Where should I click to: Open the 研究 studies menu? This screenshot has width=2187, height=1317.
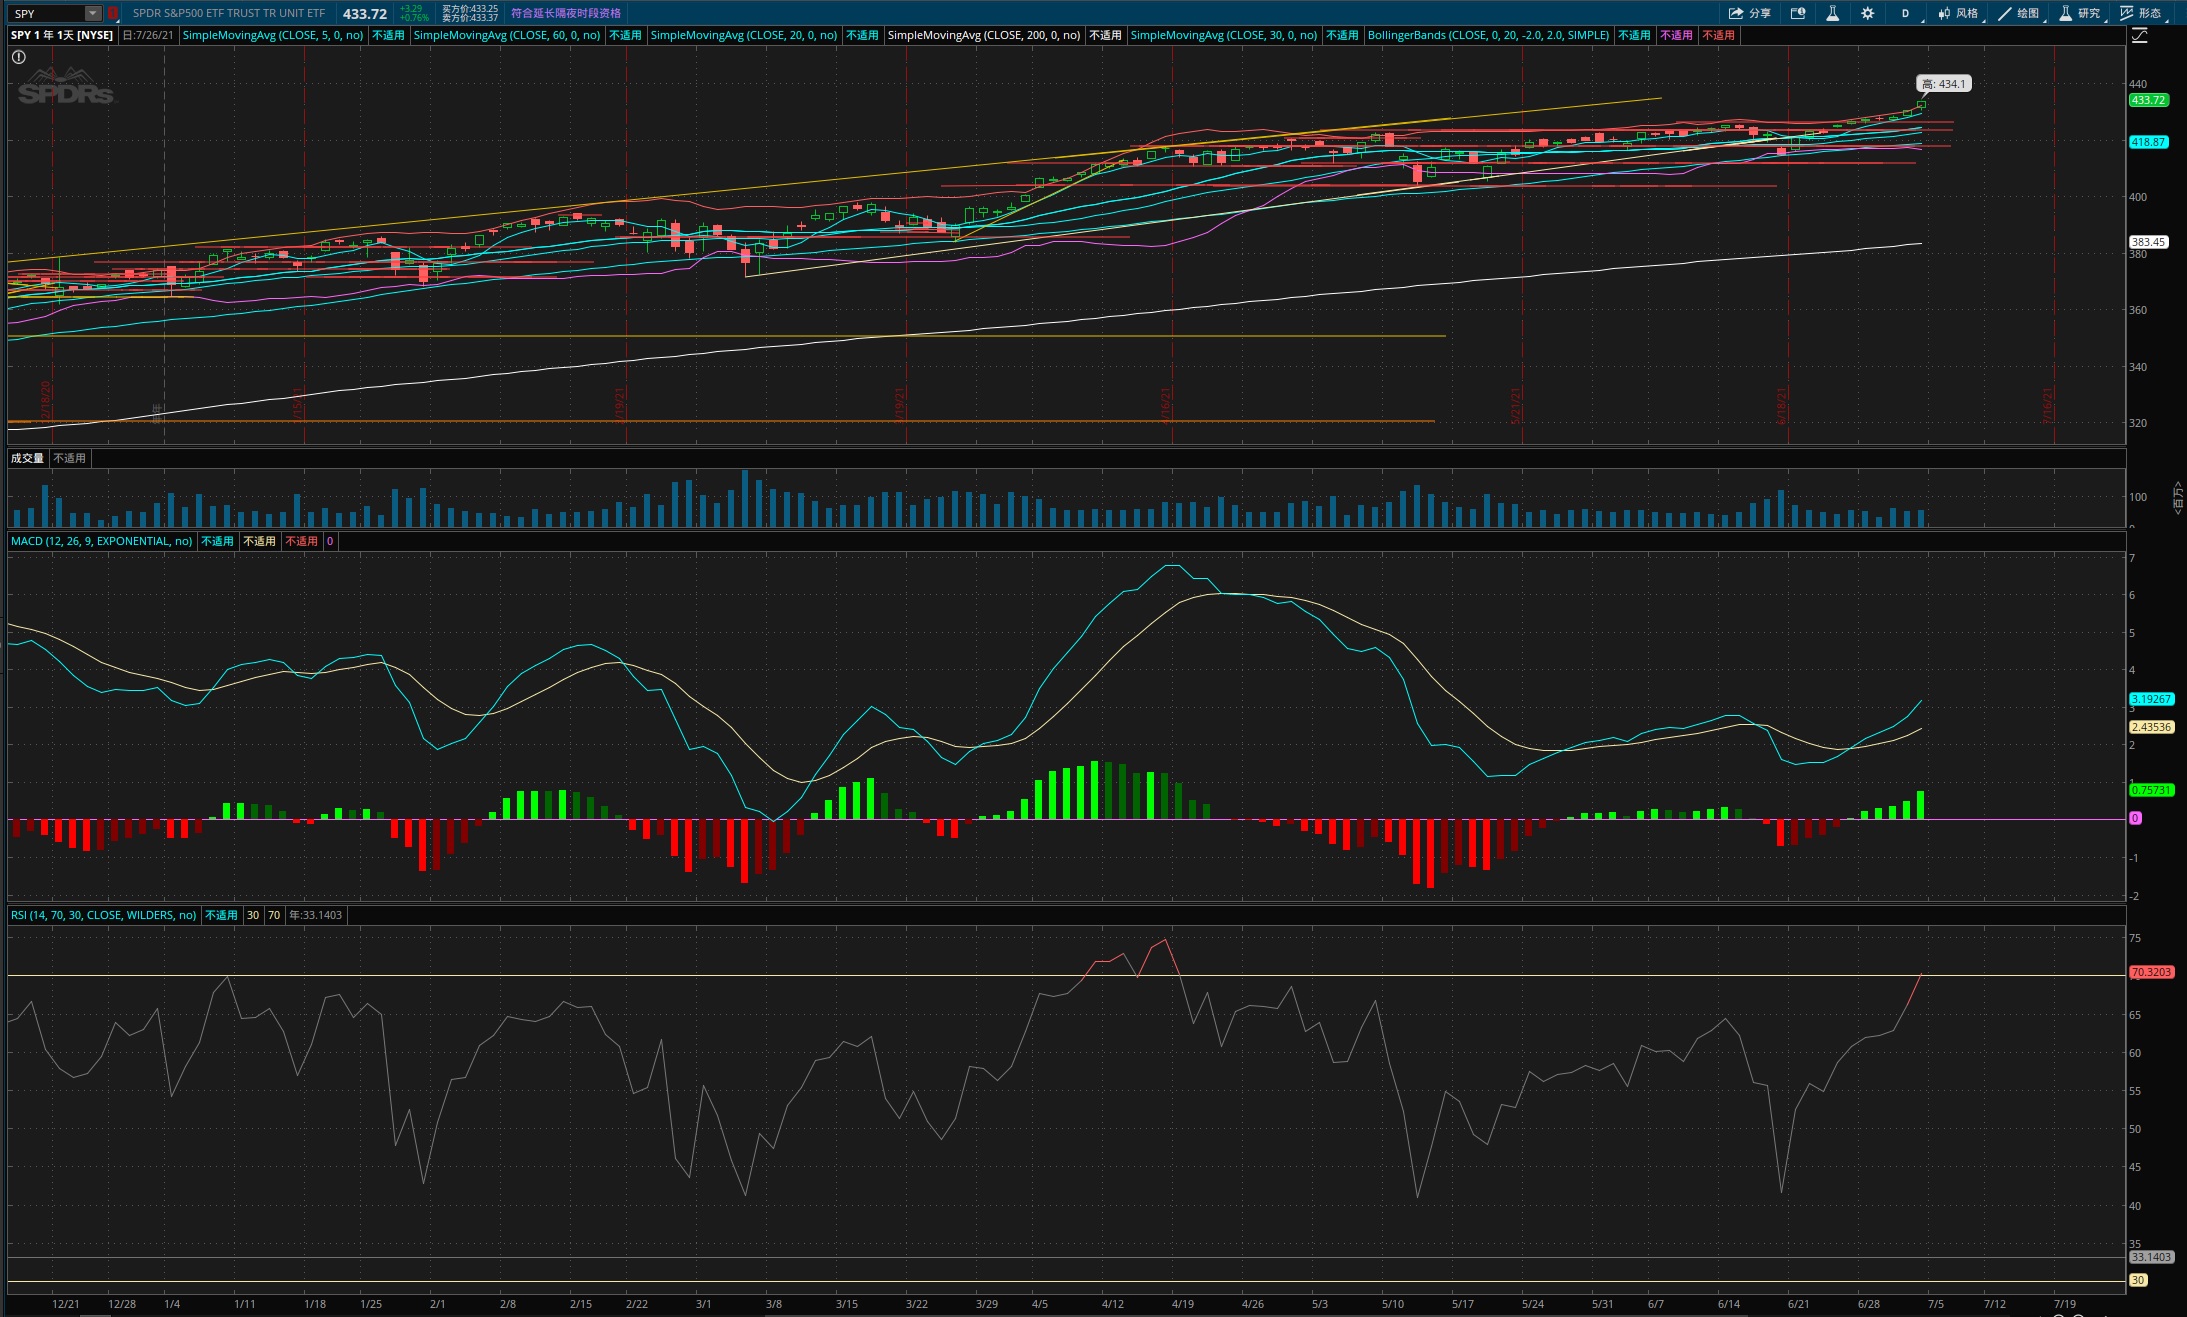coord(2089,13)
